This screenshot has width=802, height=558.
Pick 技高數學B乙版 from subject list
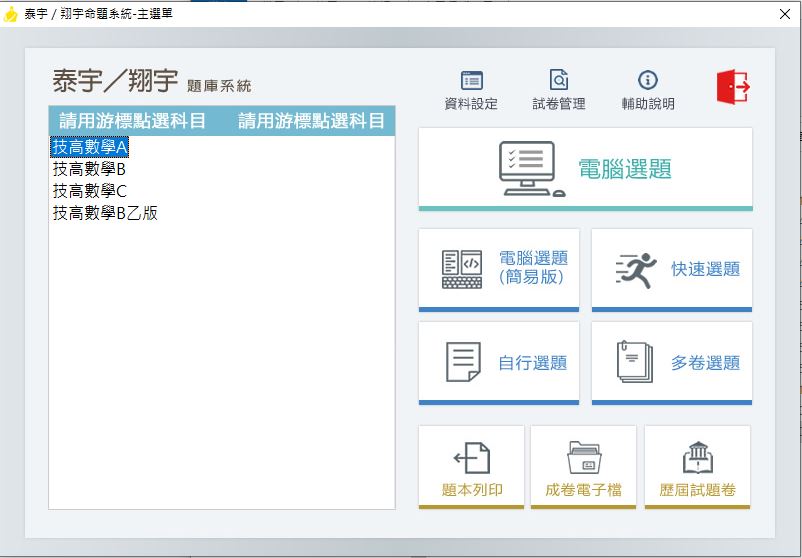[105, 213]
